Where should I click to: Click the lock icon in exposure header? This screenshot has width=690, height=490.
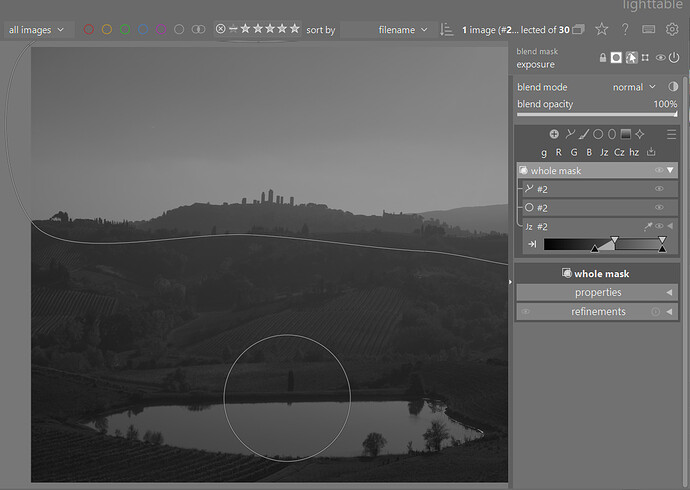[x=603, y=58]
